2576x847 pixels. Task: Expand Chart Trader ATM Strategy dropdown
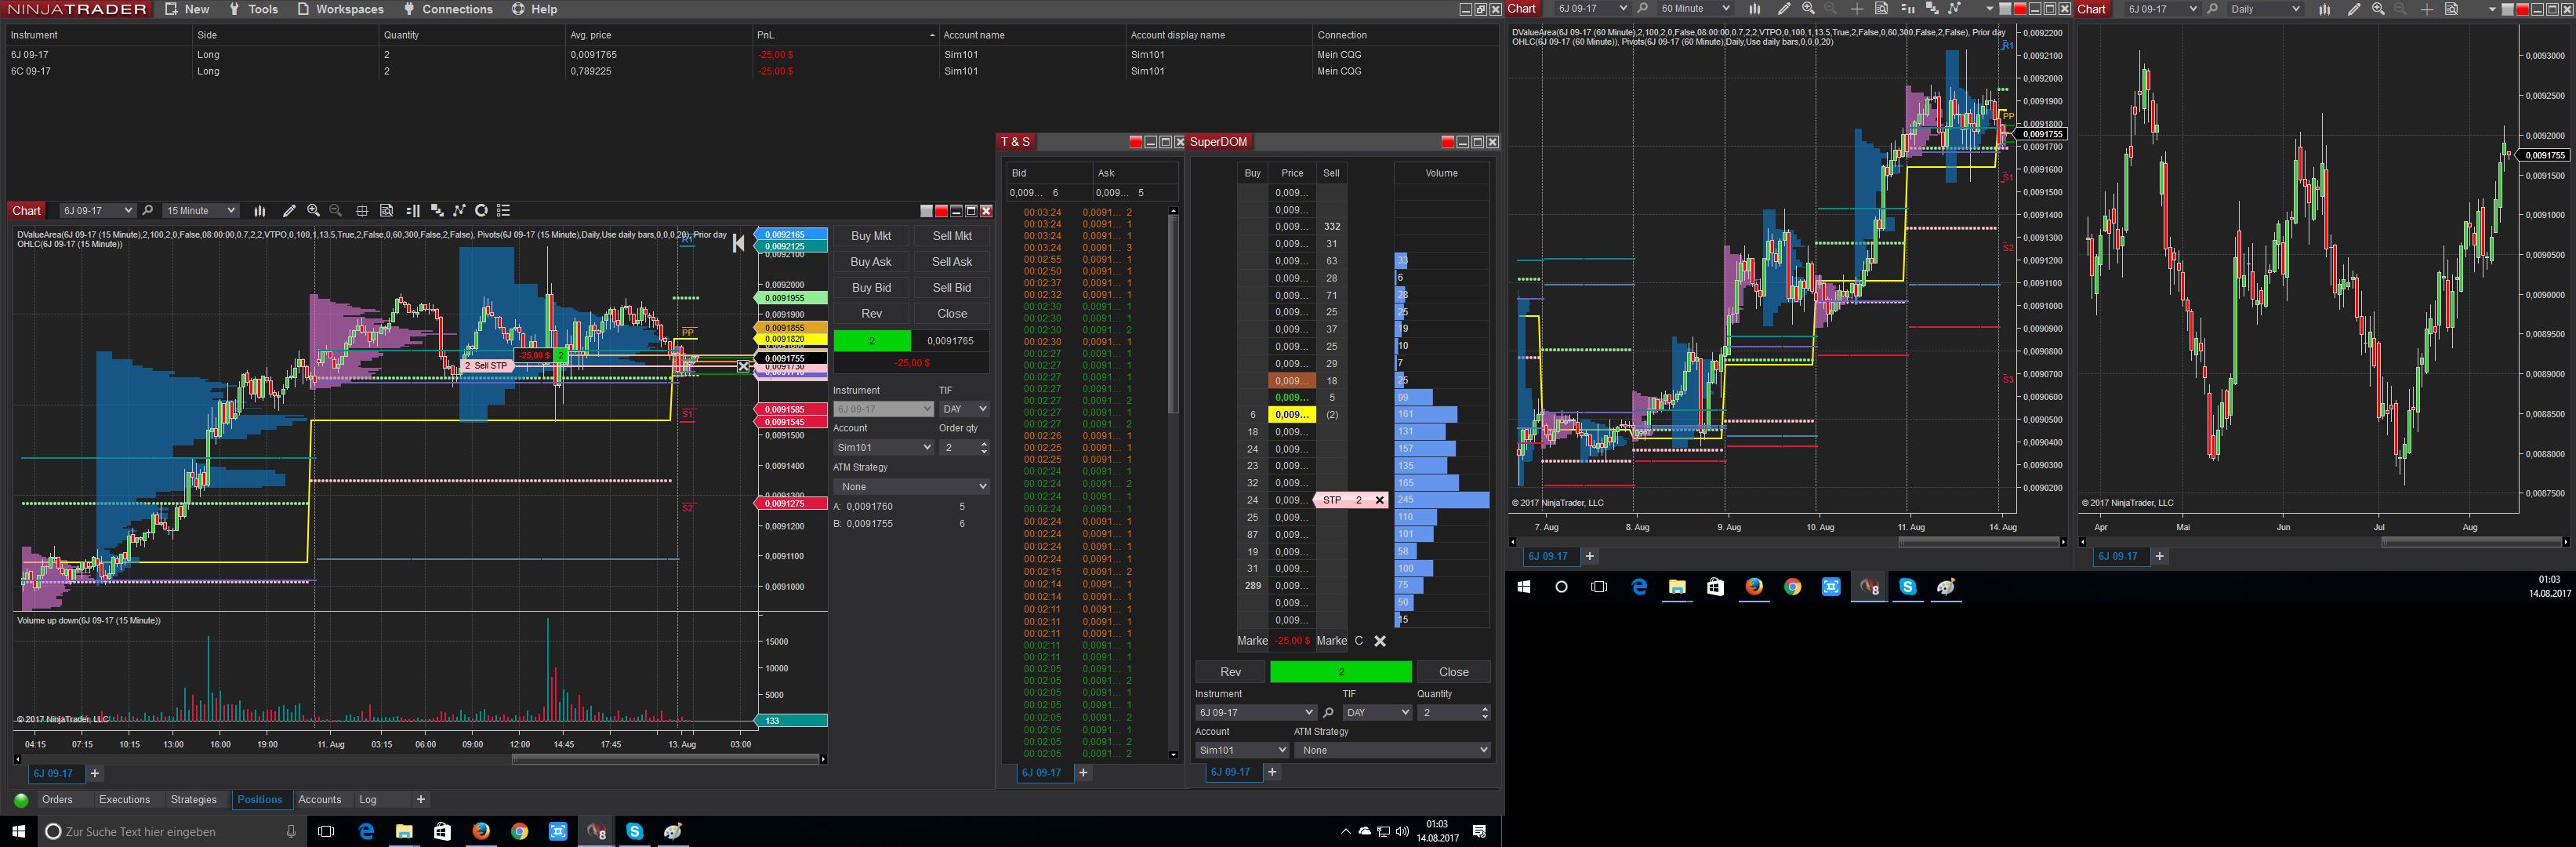coord(911,487)
